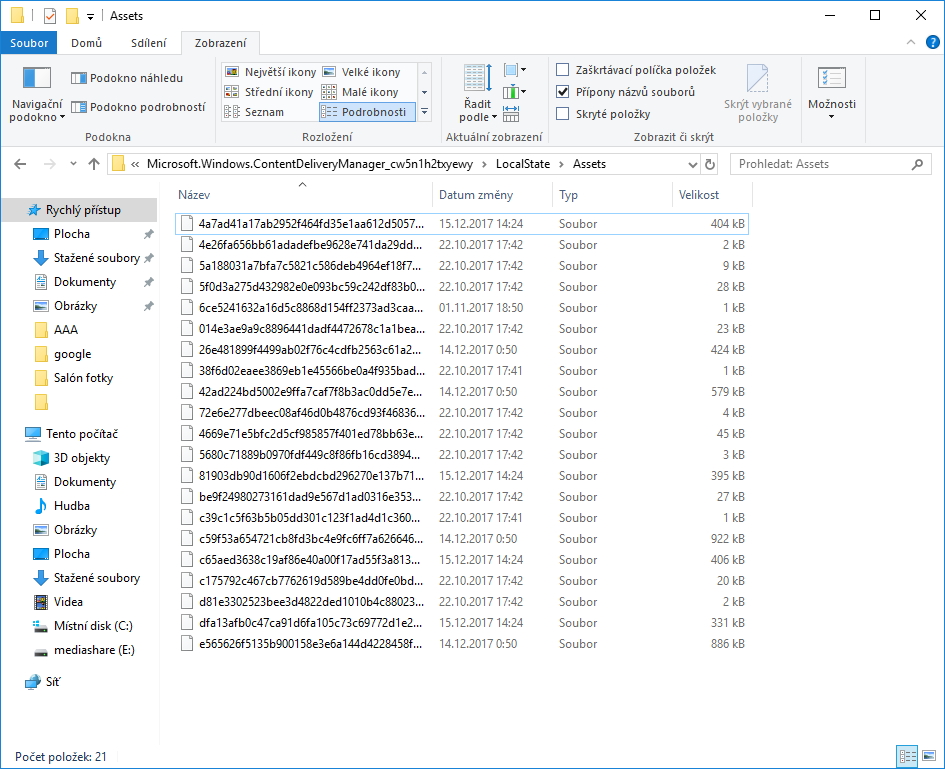945x769 pixels.
Task: Select Velké ikony layout
Action: click(x=362, y=72)
